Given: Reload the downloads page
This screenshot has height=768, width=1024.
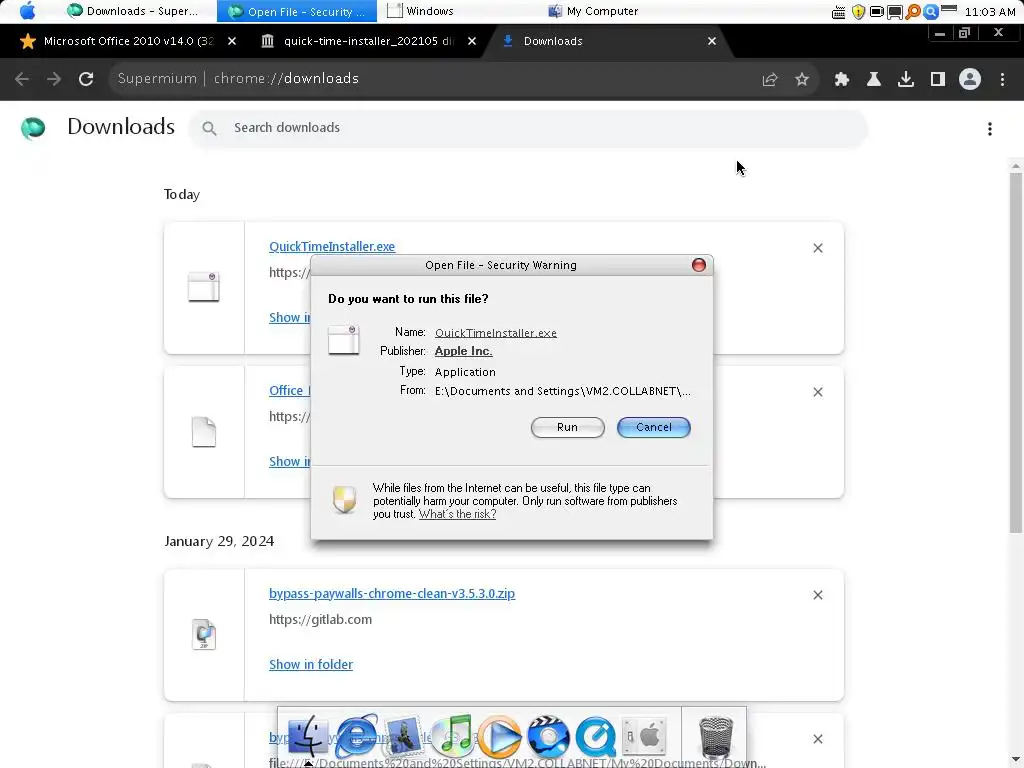Looking at the screenshot, I should pyautogui.click(x=86, y=79).
